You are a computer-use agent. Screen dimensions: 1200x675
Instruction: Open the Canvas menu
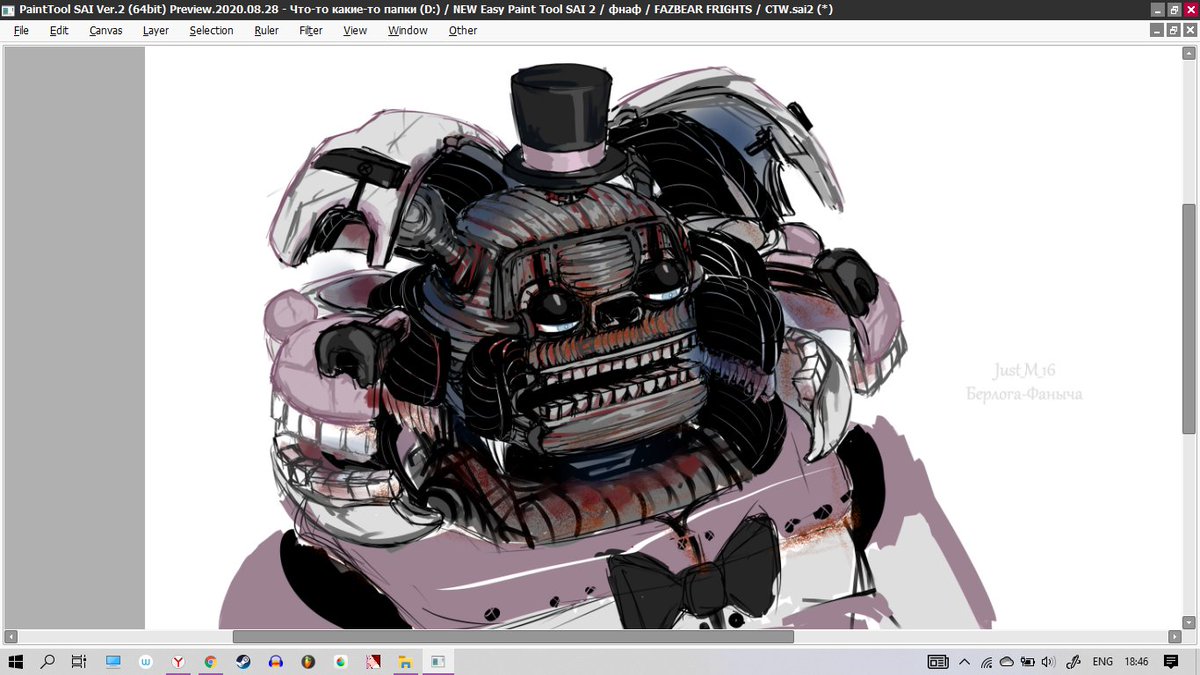click(106, 30)
